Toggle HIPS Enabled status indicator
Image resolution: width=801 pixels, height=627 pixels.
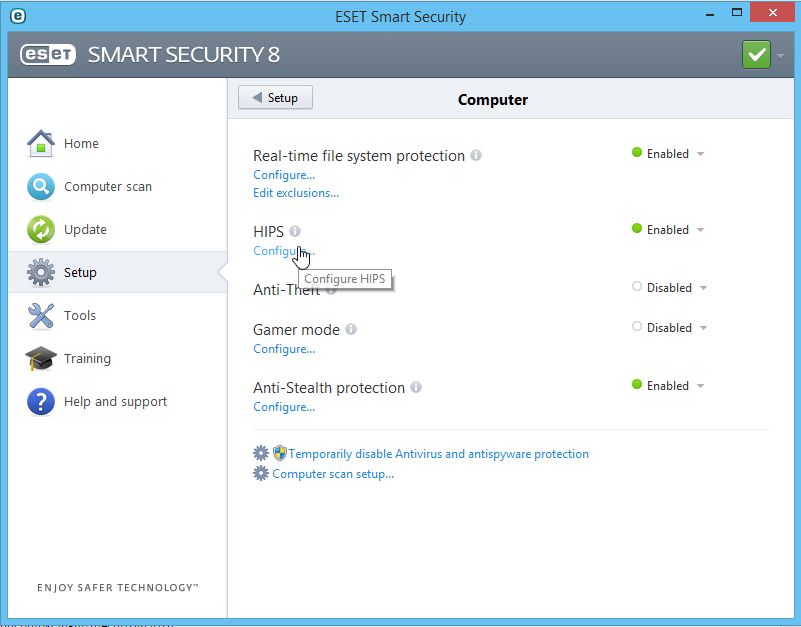click(x=637, y=229)
